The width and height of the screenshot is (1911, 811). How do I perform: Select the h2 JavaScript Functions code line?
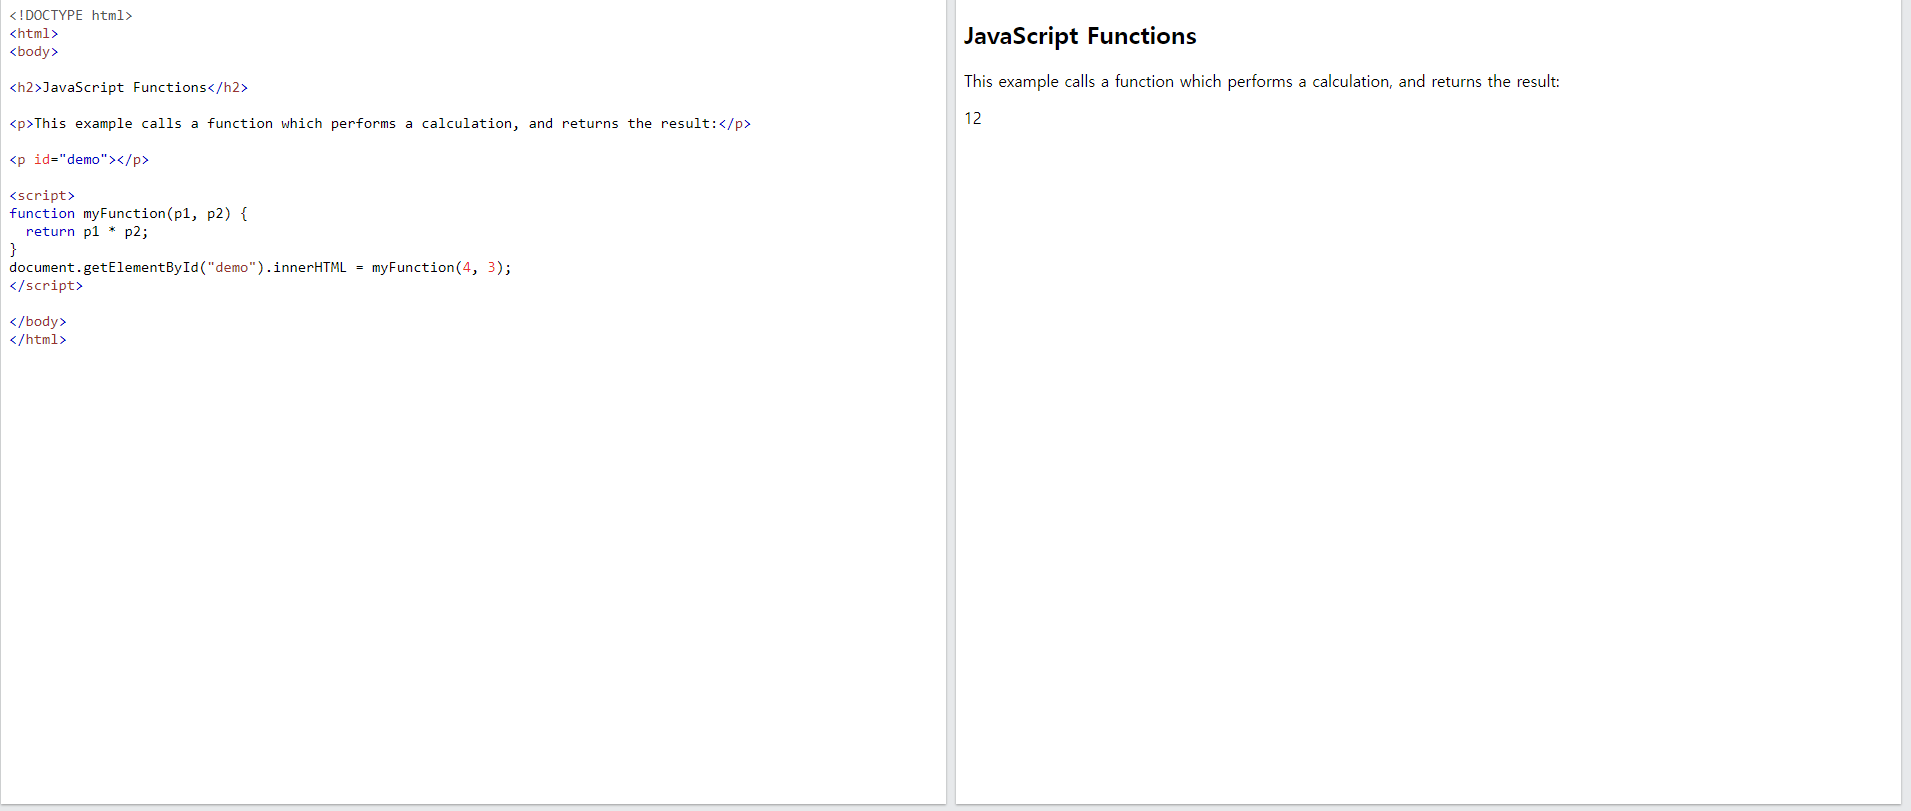[129, 87]
